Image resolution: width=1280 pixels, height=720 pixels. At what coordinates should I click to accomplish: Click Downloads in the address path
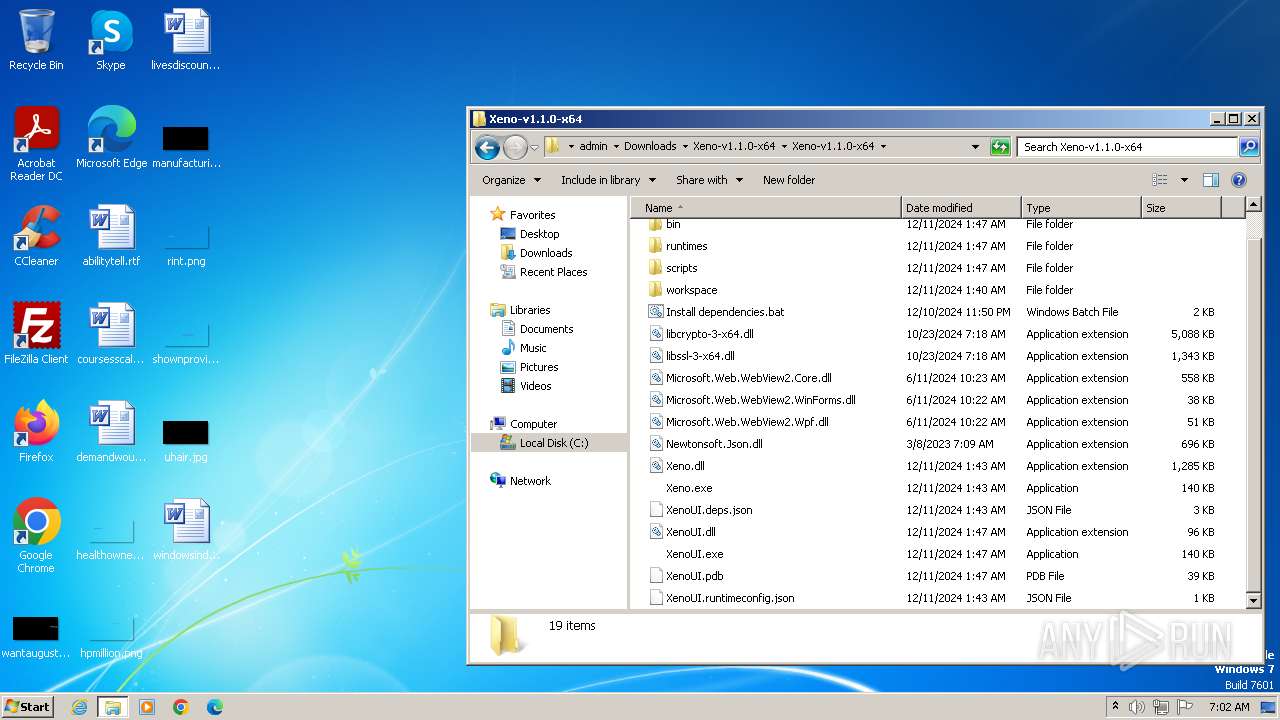pyautogui.click(x=650, y=146)
